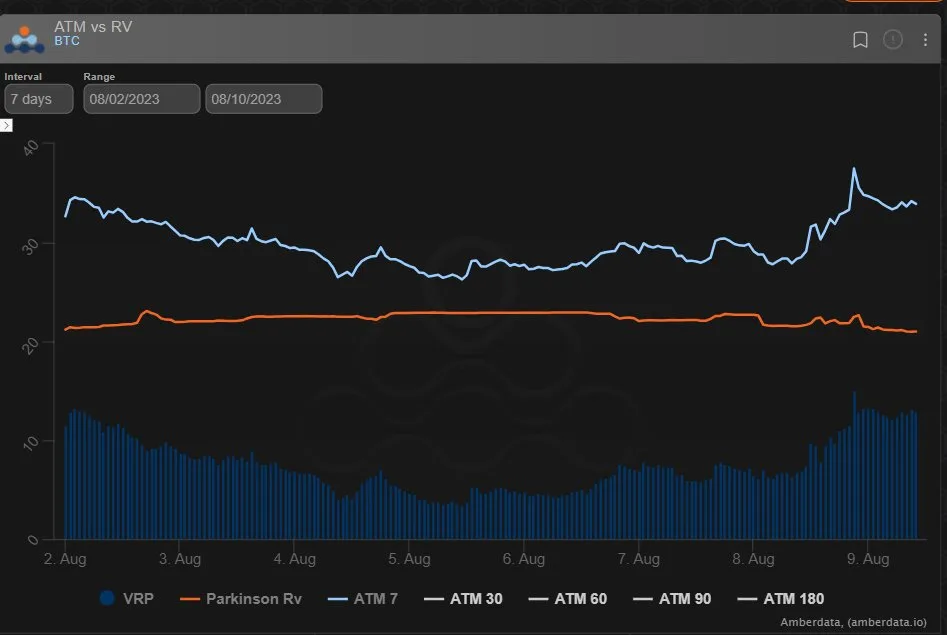
Task: Show the ATM 180 series
Action: coord(780,598)
